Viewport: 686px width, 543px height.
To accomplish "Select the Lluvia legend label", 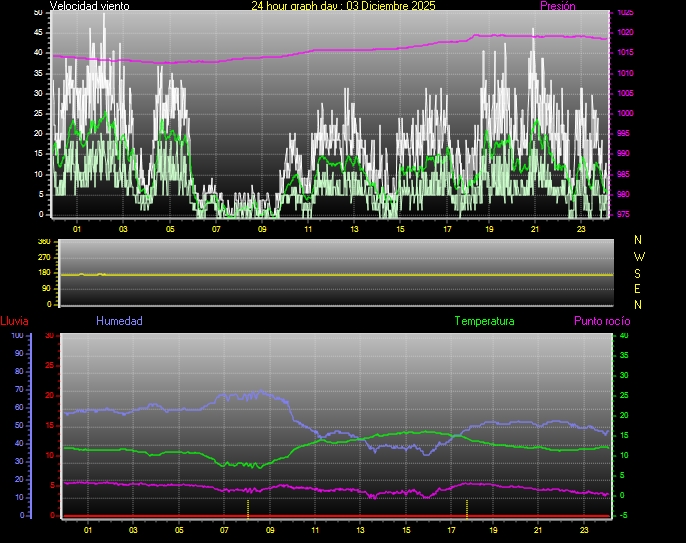I will [x=14, y=321].
